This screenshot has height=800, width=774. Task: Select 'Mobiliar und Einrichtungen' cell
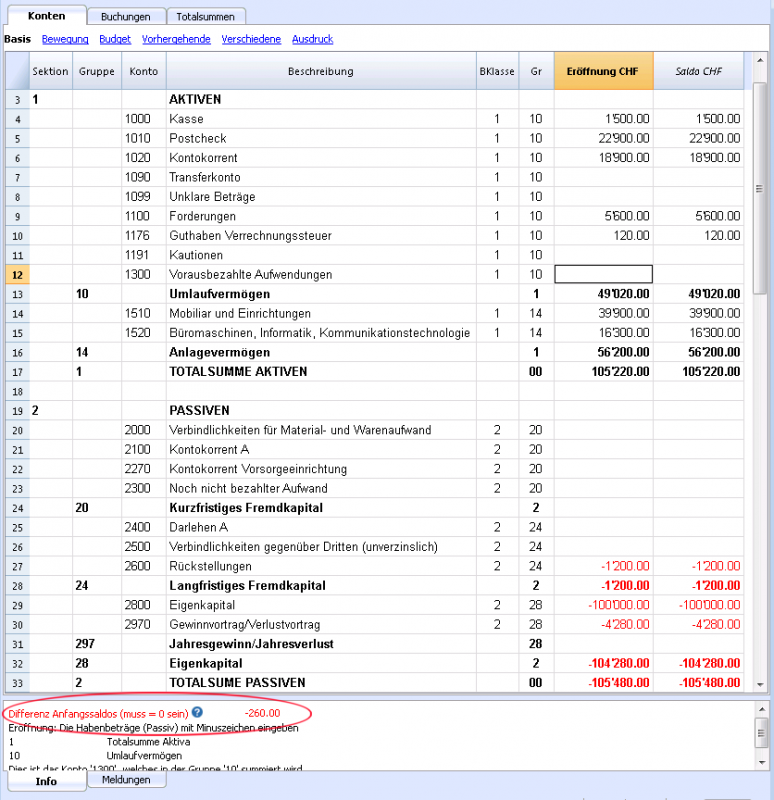click(321, 313)
